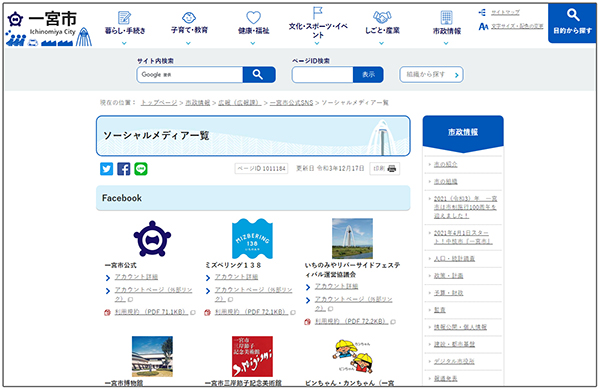The width and height of the screenshot is (600, 390).
Task: Open sidebar 政策・計画 link
Action: point(448,276)
